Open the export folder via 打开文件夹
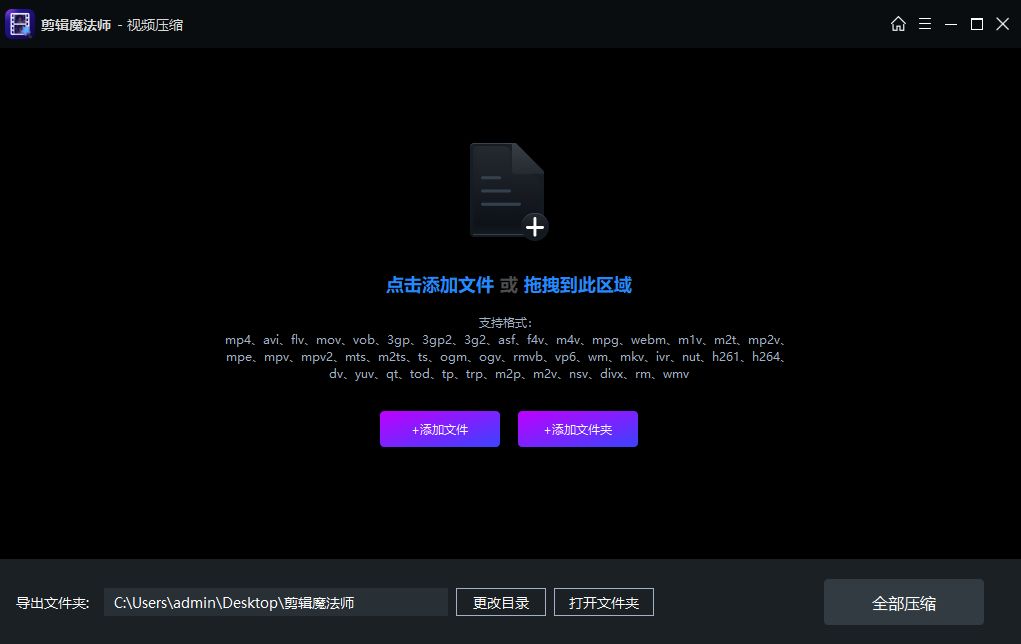Screen dimensions: 1021x644 (x=604, y=602)
